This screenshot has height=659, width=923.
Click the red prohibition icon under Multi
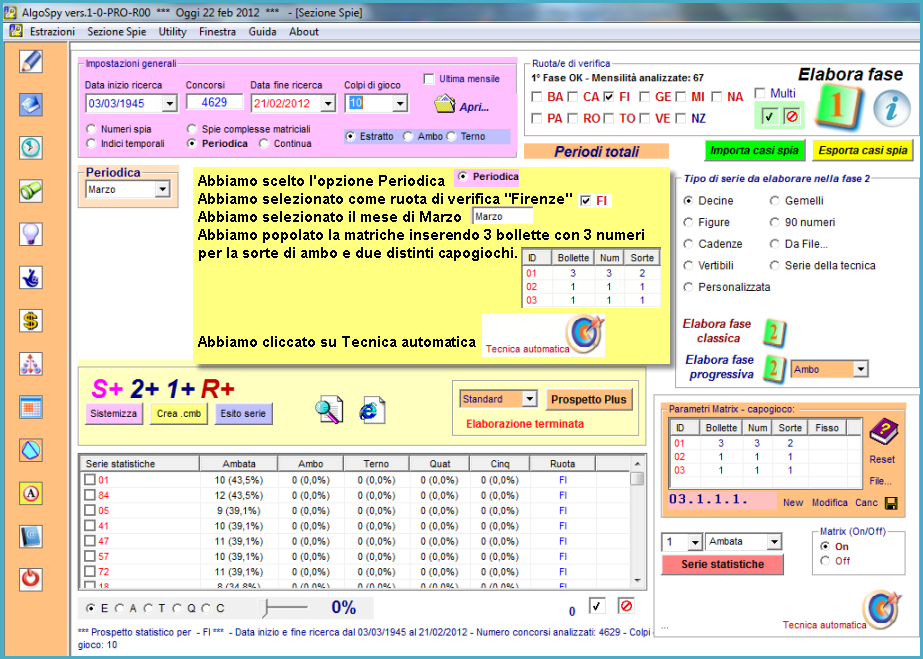coord(792,117)
